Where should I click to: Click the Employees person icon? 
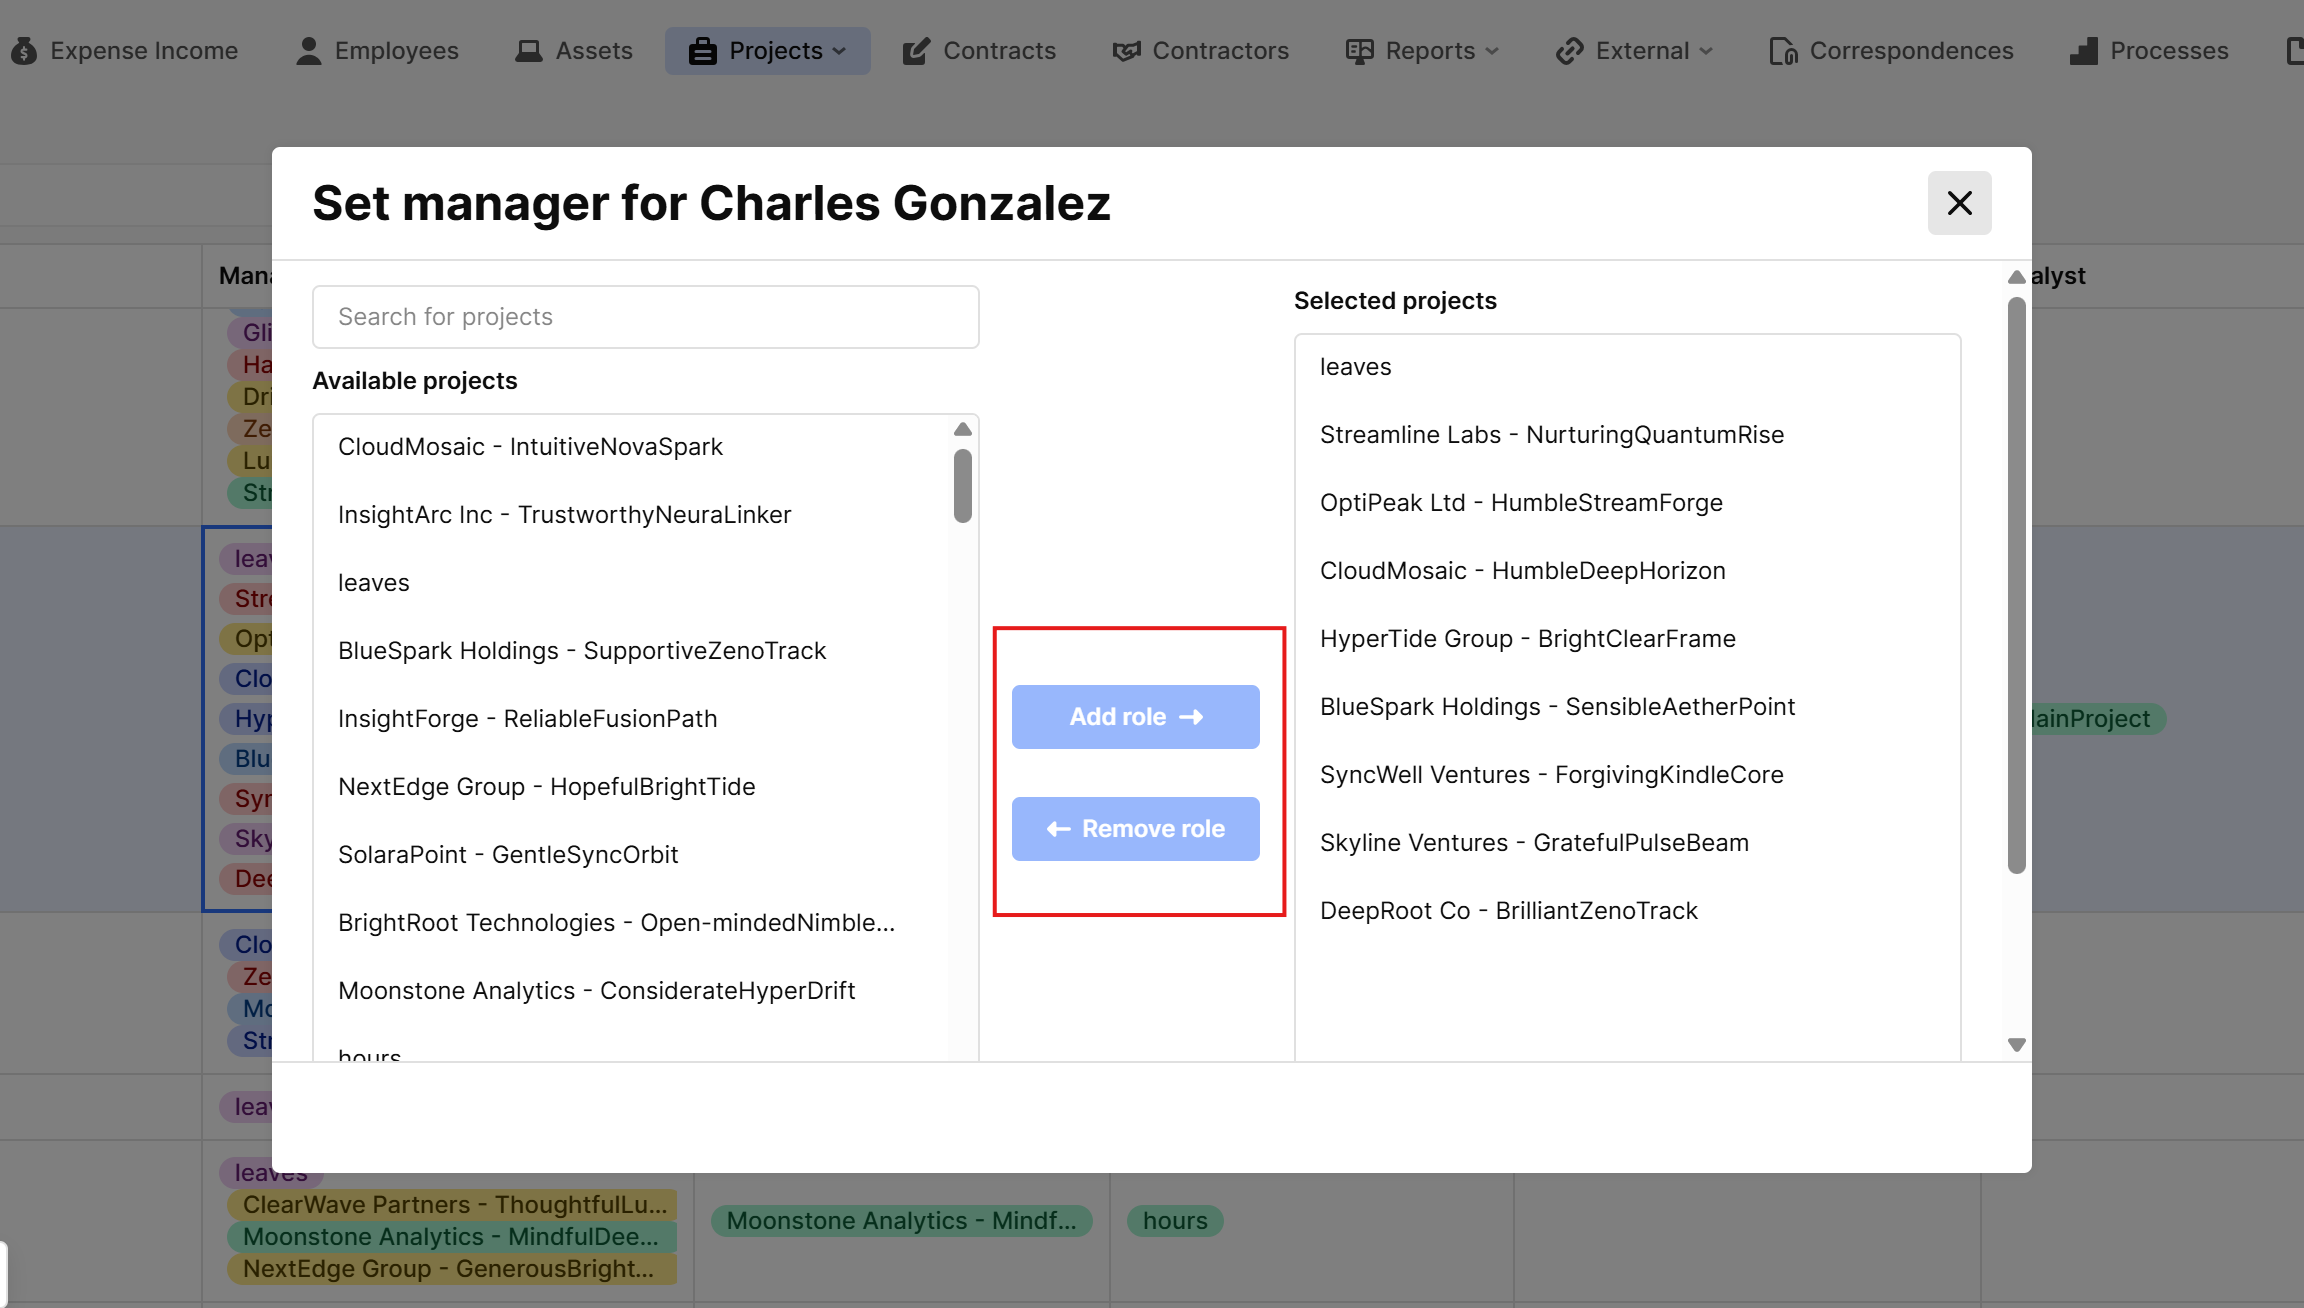click(309, 51)
